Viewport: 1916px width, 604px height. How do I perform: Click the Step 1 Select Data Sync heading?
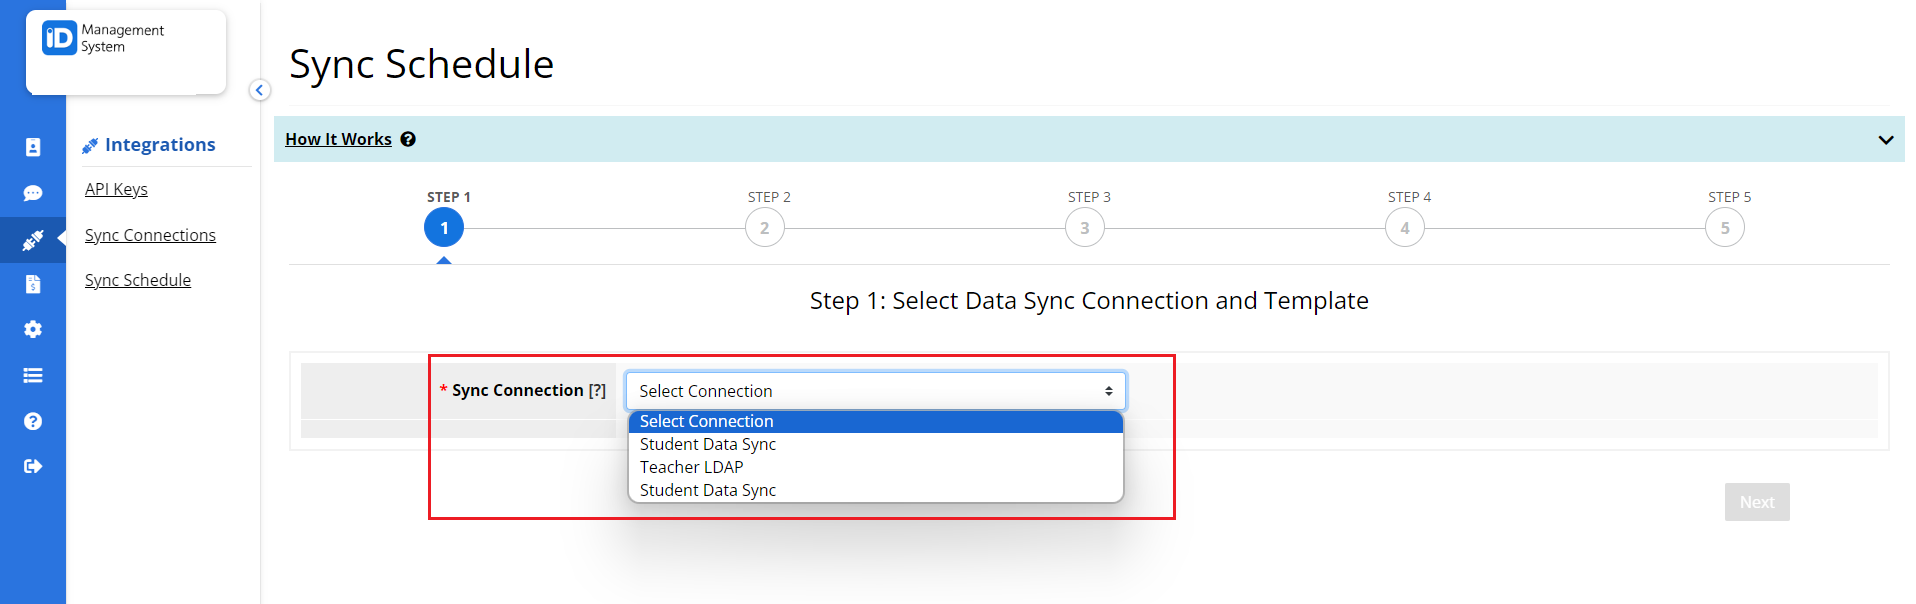(x=1089, y=301)
